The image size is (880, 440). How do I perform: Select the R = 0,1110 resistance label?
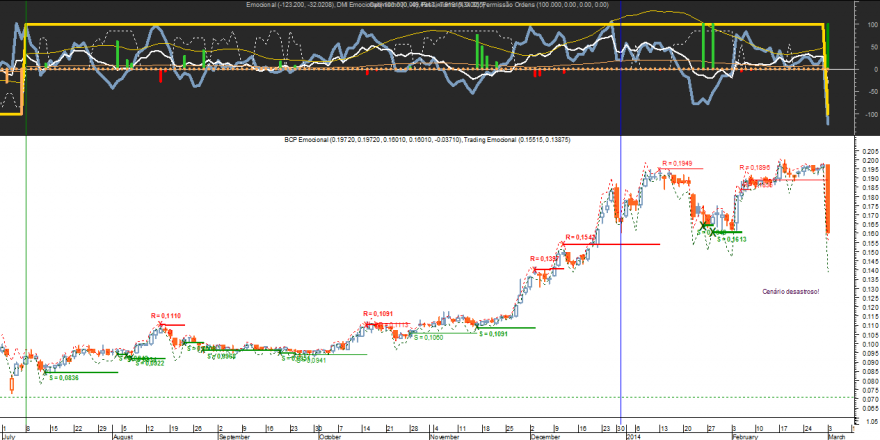tap(166, 316)
